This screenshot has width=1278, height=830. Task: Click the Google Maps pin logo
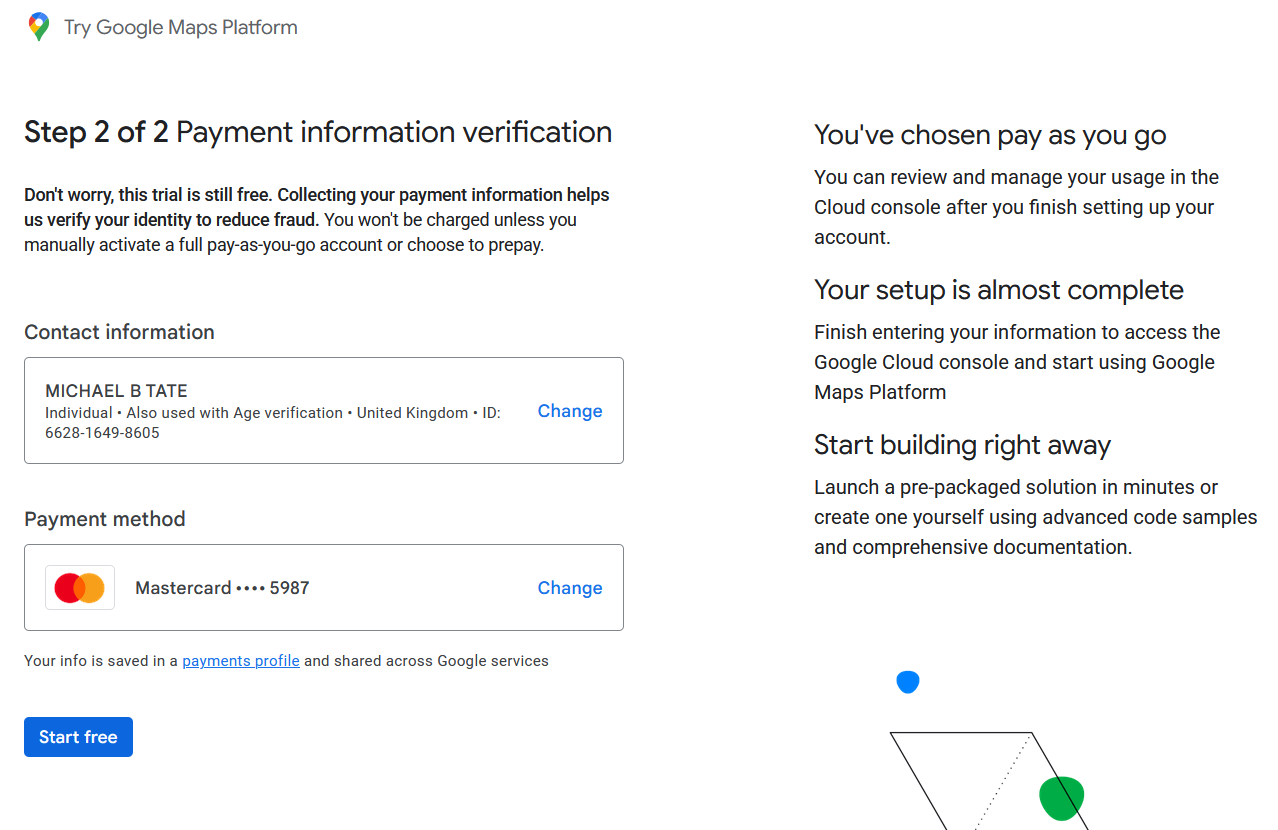click(x=37, y=26)
